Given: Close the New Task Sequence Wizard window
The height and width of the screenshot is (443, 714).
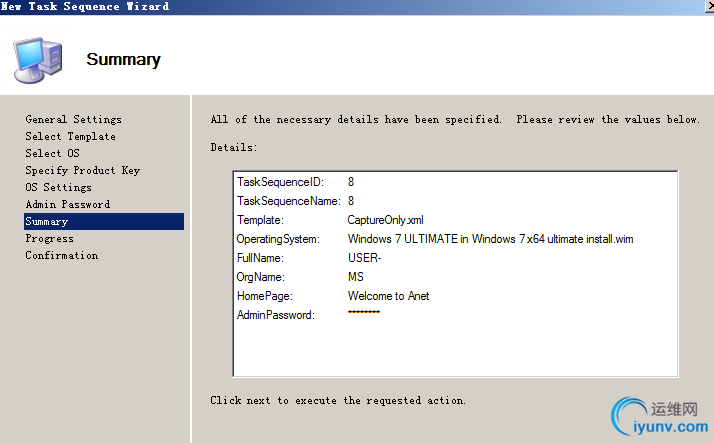Looking at the screenshot, I should tap(707, 6).
